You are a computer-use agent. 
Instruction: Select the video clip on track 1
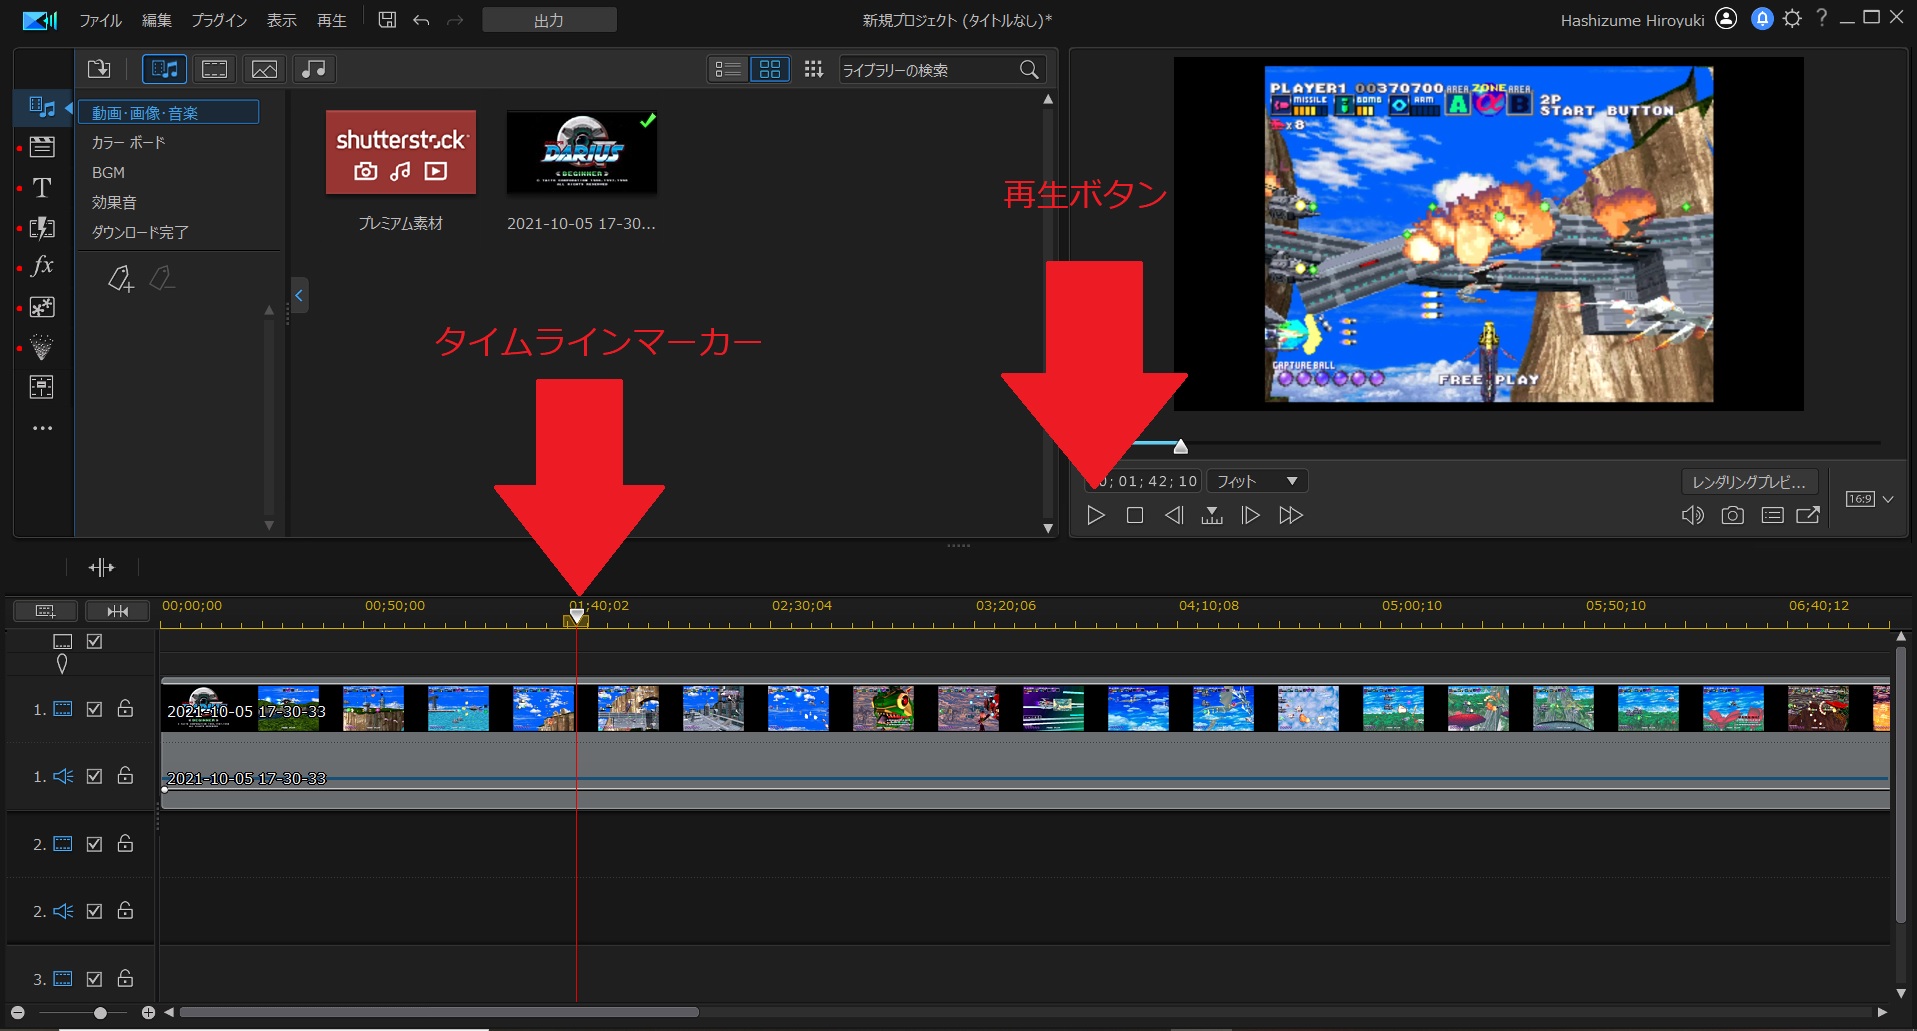pyautogui.click(x=1025, y=707)
